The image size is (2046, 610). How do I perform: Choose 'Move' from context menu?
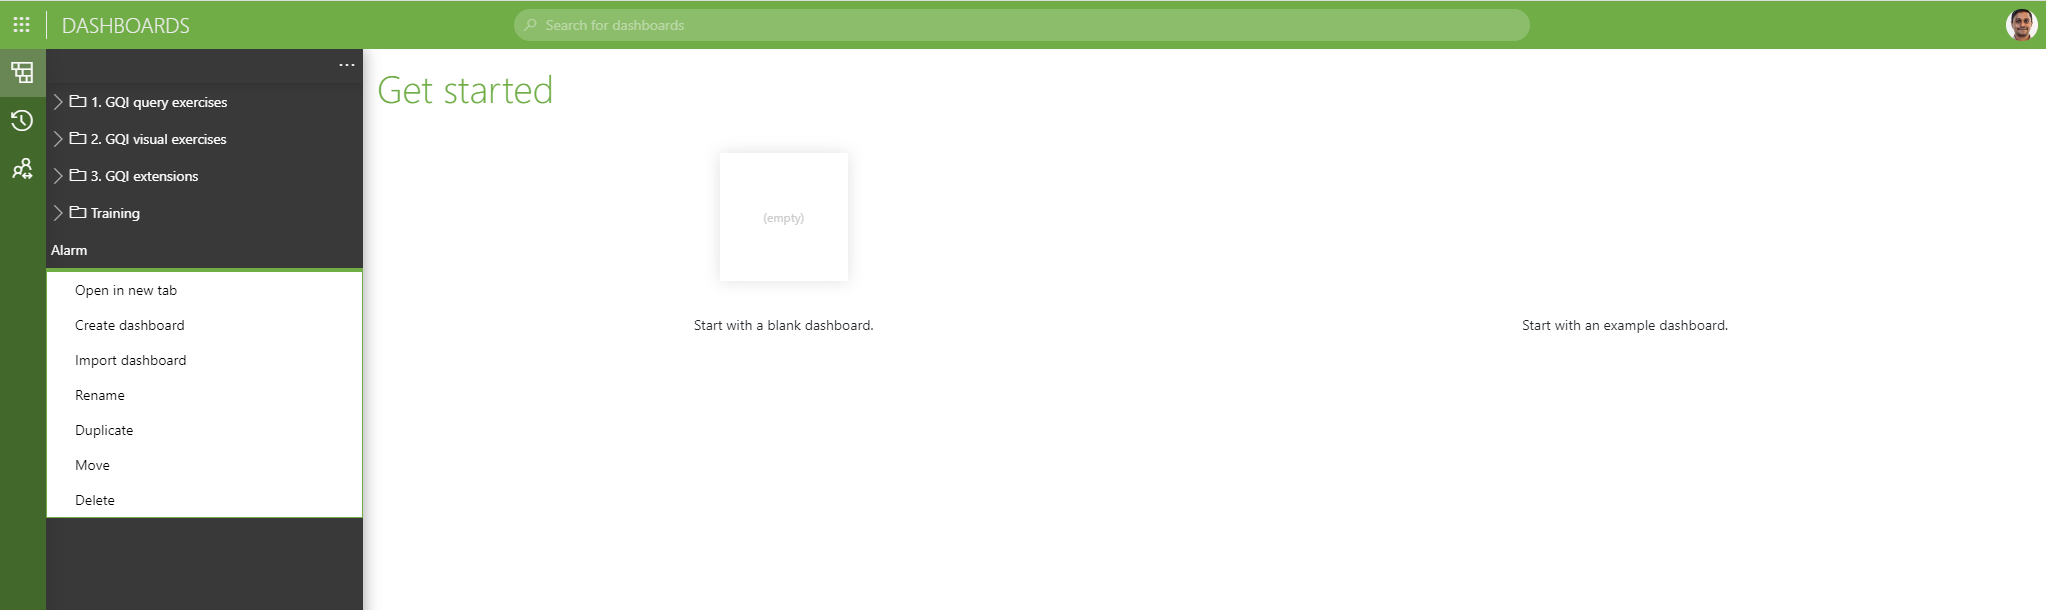pyautogui.click(x=204, y=465)
